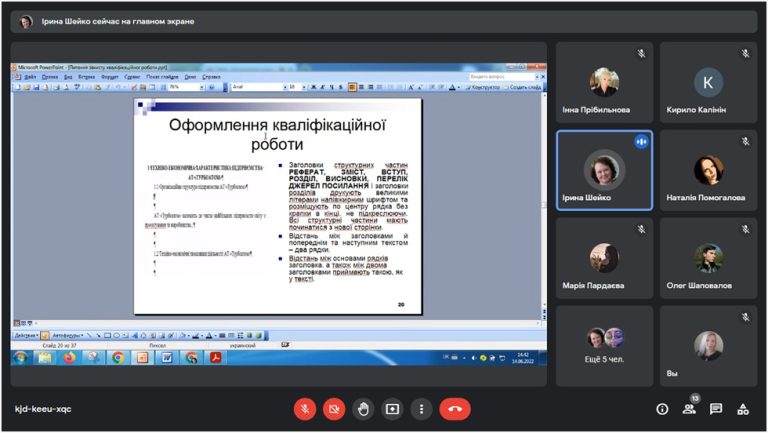Select the Oval drawing tool
The image size is (768, 433).
(x=117, y=336)
